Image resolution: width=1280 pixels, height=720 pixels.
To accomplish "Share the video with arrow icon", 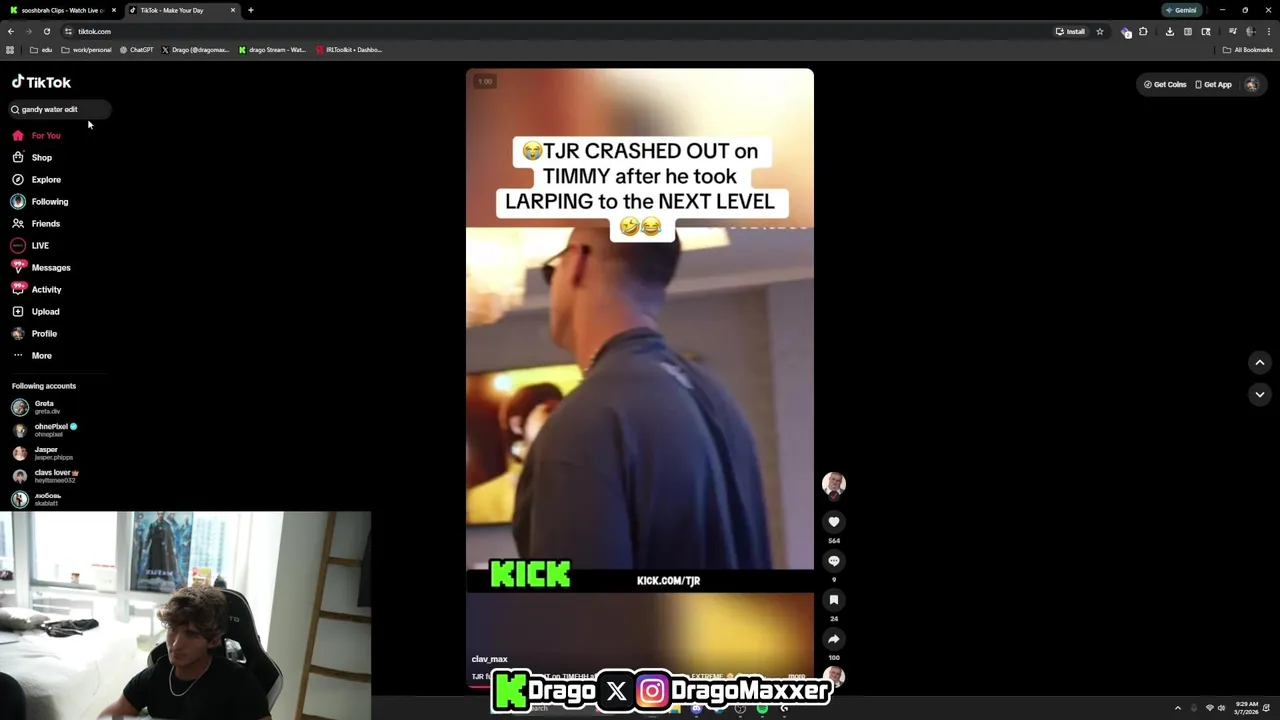I will (x=834, y=639).
